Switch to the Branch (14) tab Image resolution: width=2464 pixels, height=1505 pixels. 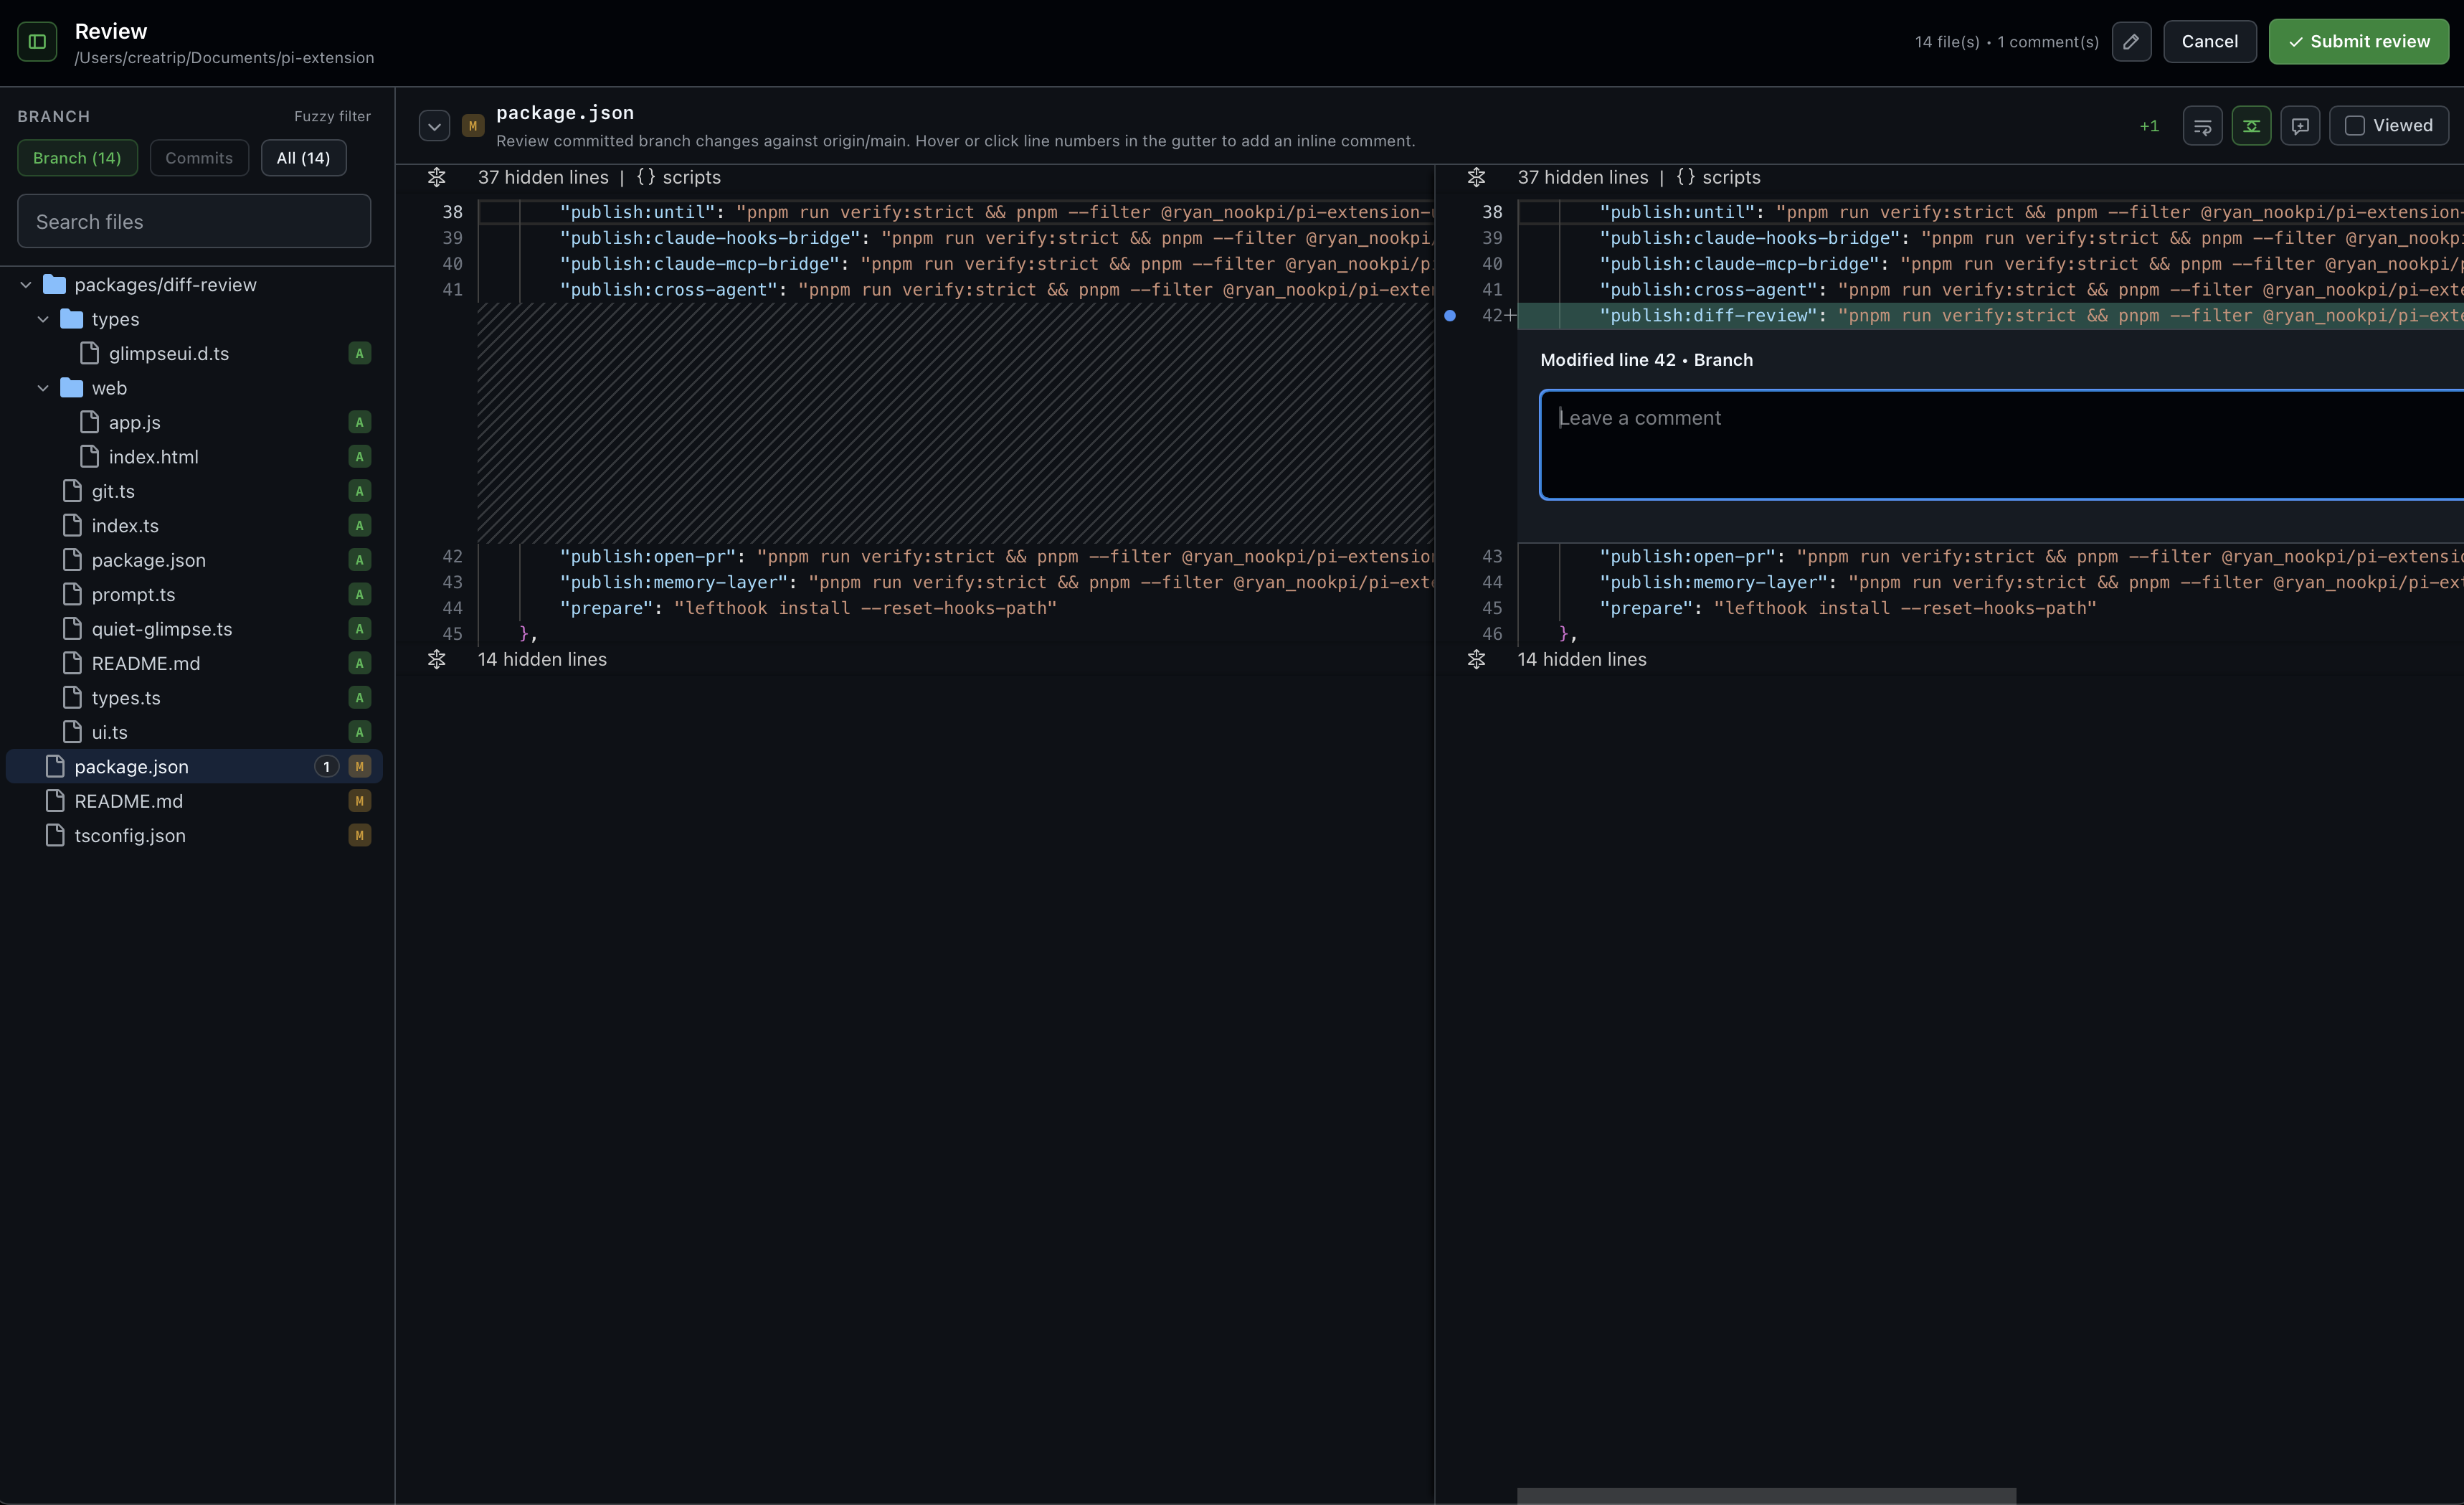77,158
